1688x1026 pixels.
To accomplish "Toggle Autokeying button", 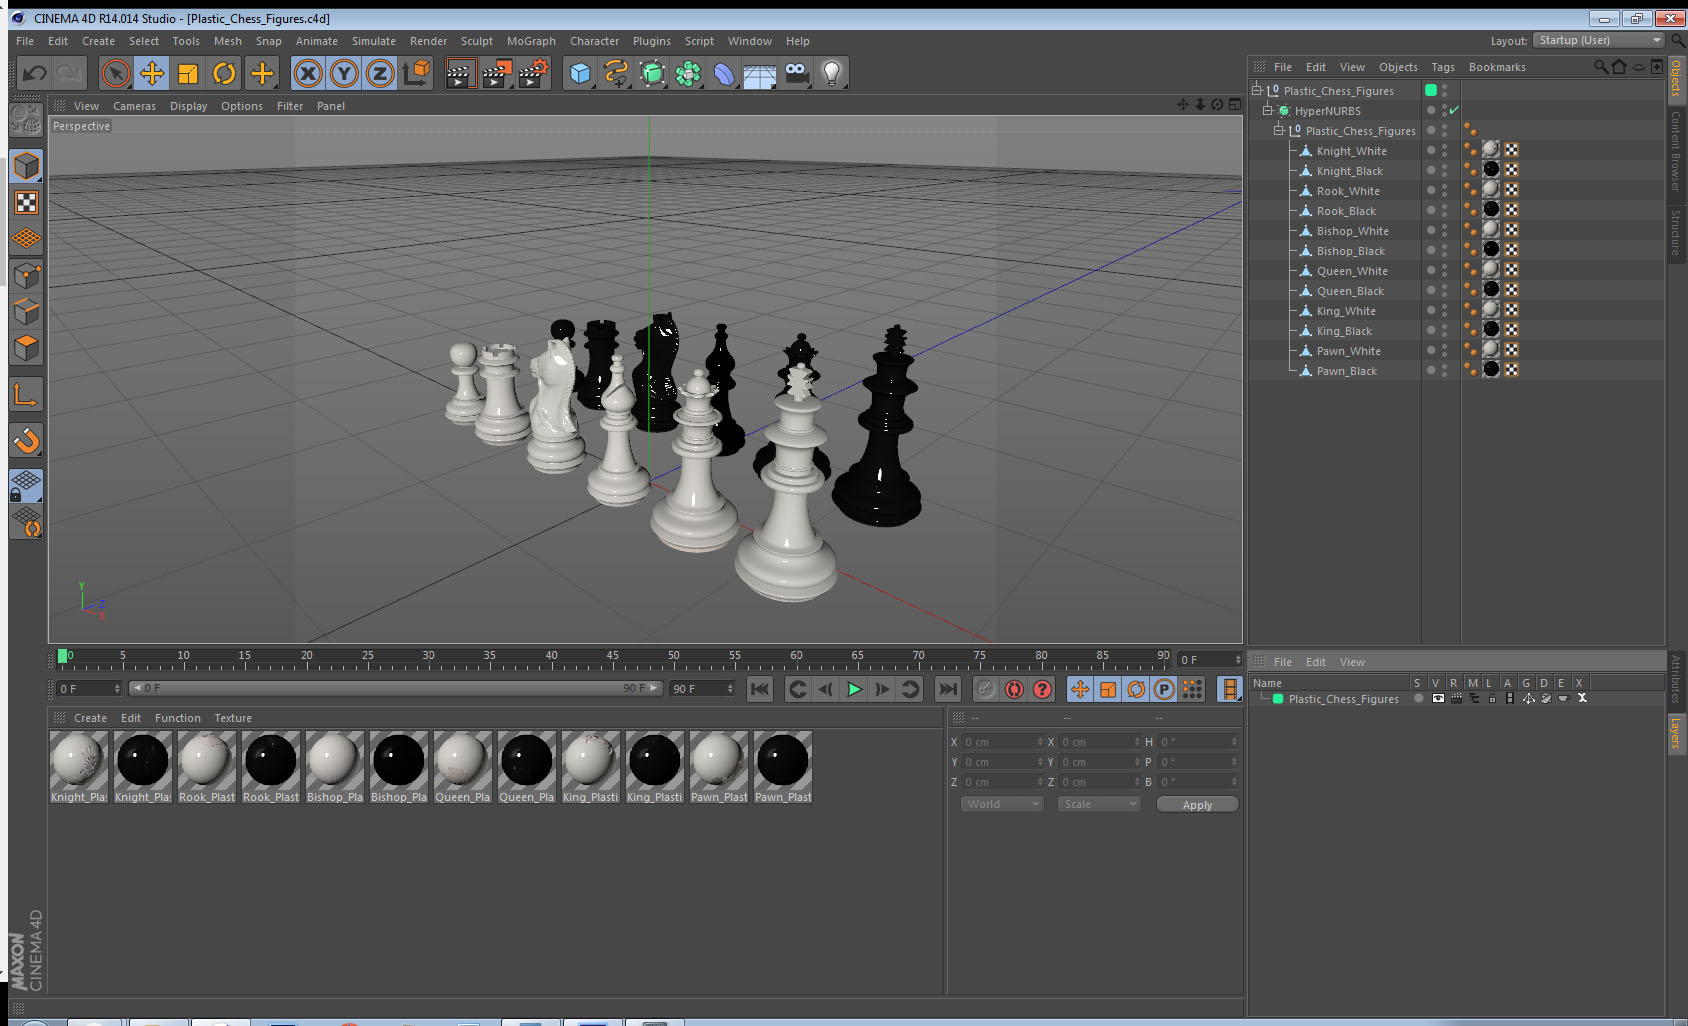I will click(1014, 689).
